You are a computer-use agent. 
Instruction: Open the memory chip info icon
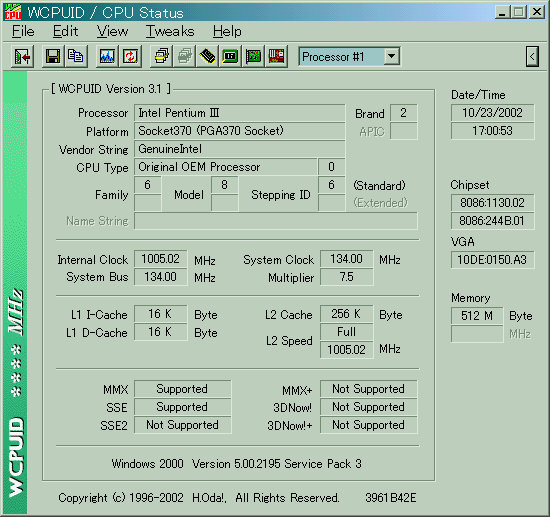pos(207,56)
